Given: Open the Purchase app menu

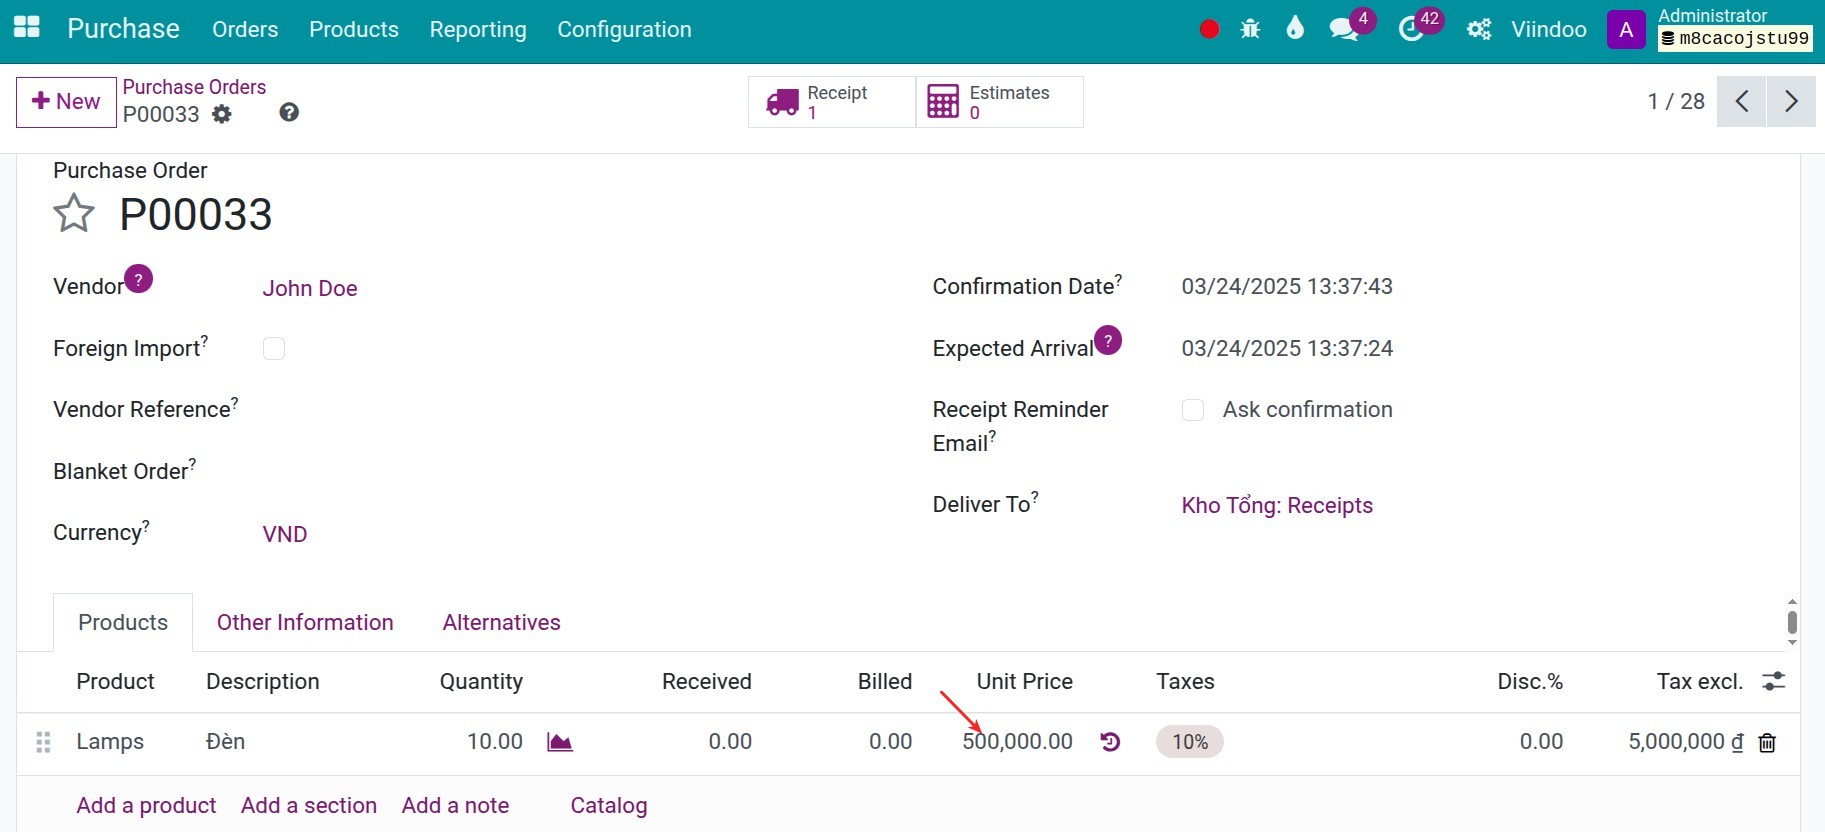Looking at the screenshot, I should coord(123,29).
